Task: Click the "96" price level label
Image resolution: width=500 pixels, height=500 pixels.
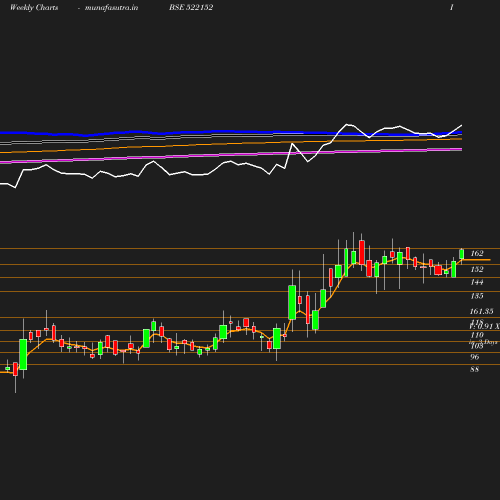Action: tap(475, 357)
